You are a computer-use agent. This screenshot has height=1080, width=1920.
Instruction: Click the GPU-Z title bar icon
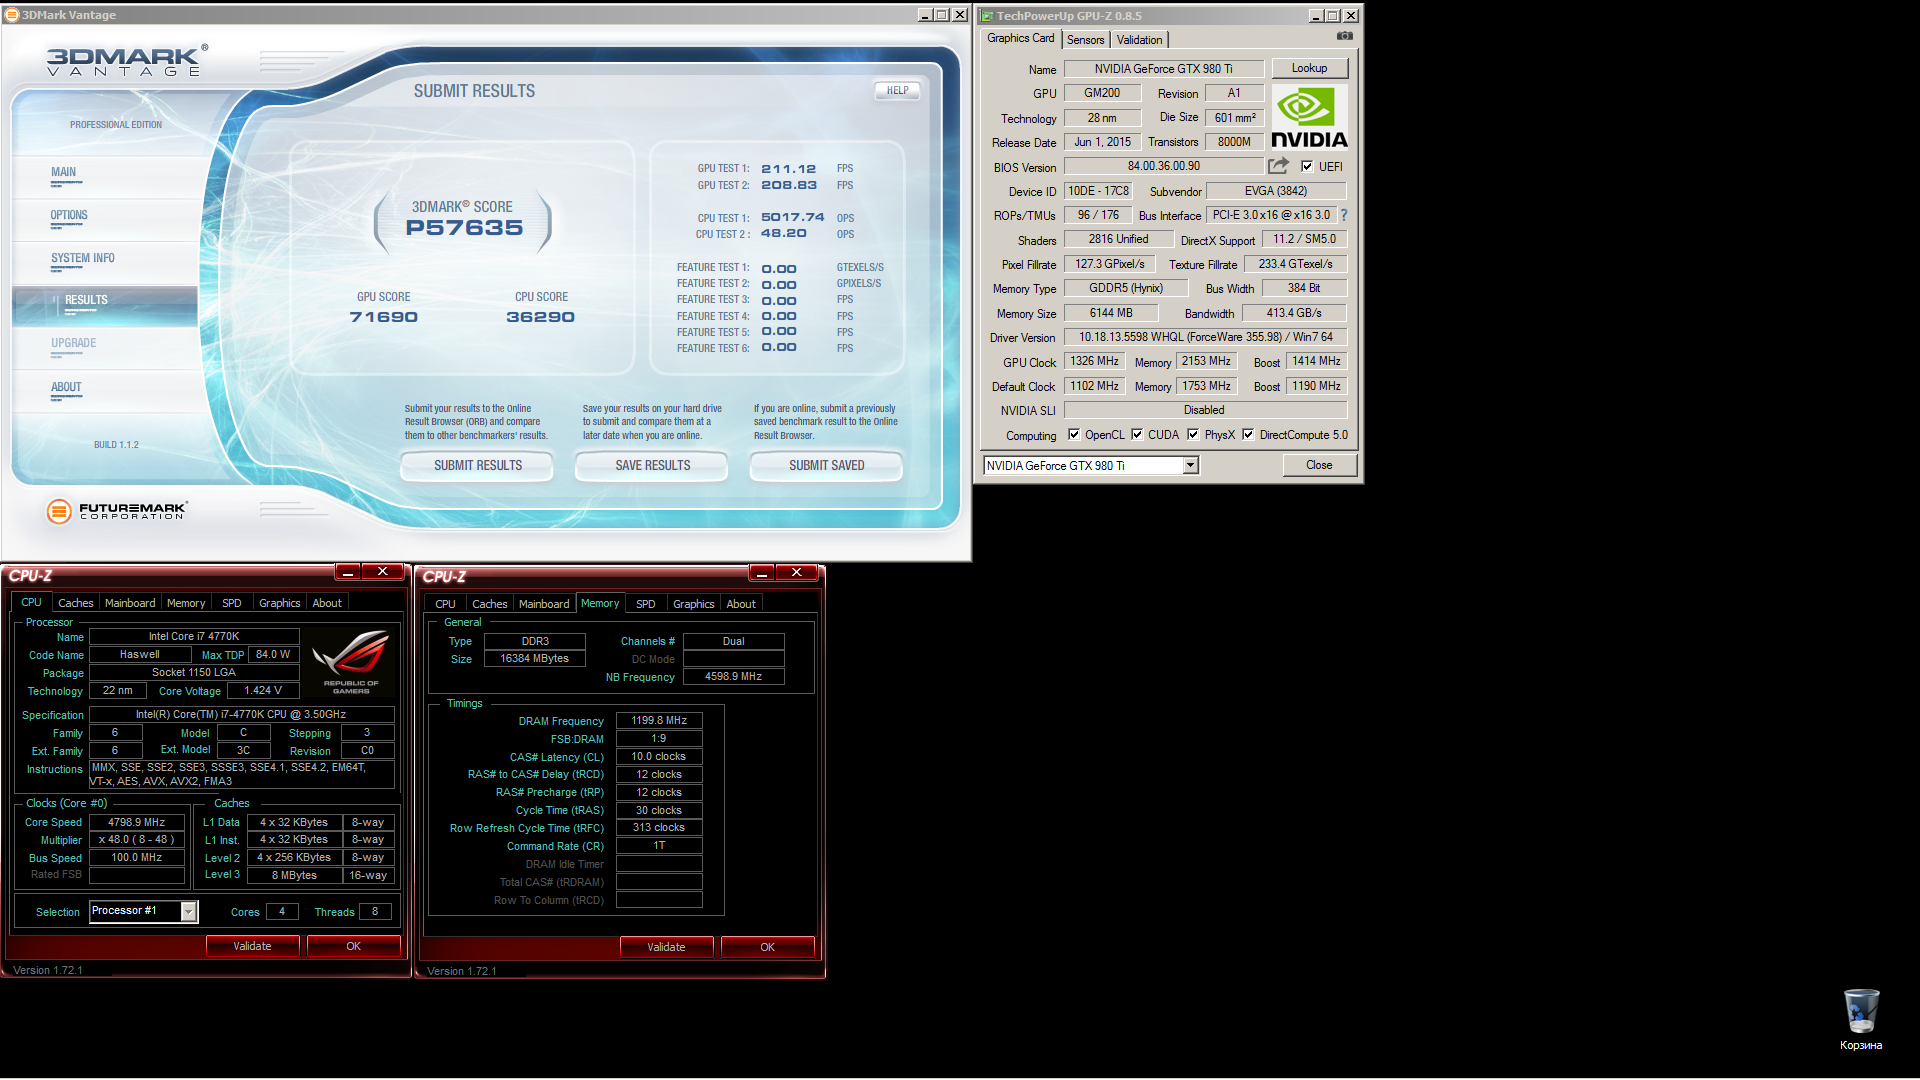pyautogui.click(x=987, y=16)
